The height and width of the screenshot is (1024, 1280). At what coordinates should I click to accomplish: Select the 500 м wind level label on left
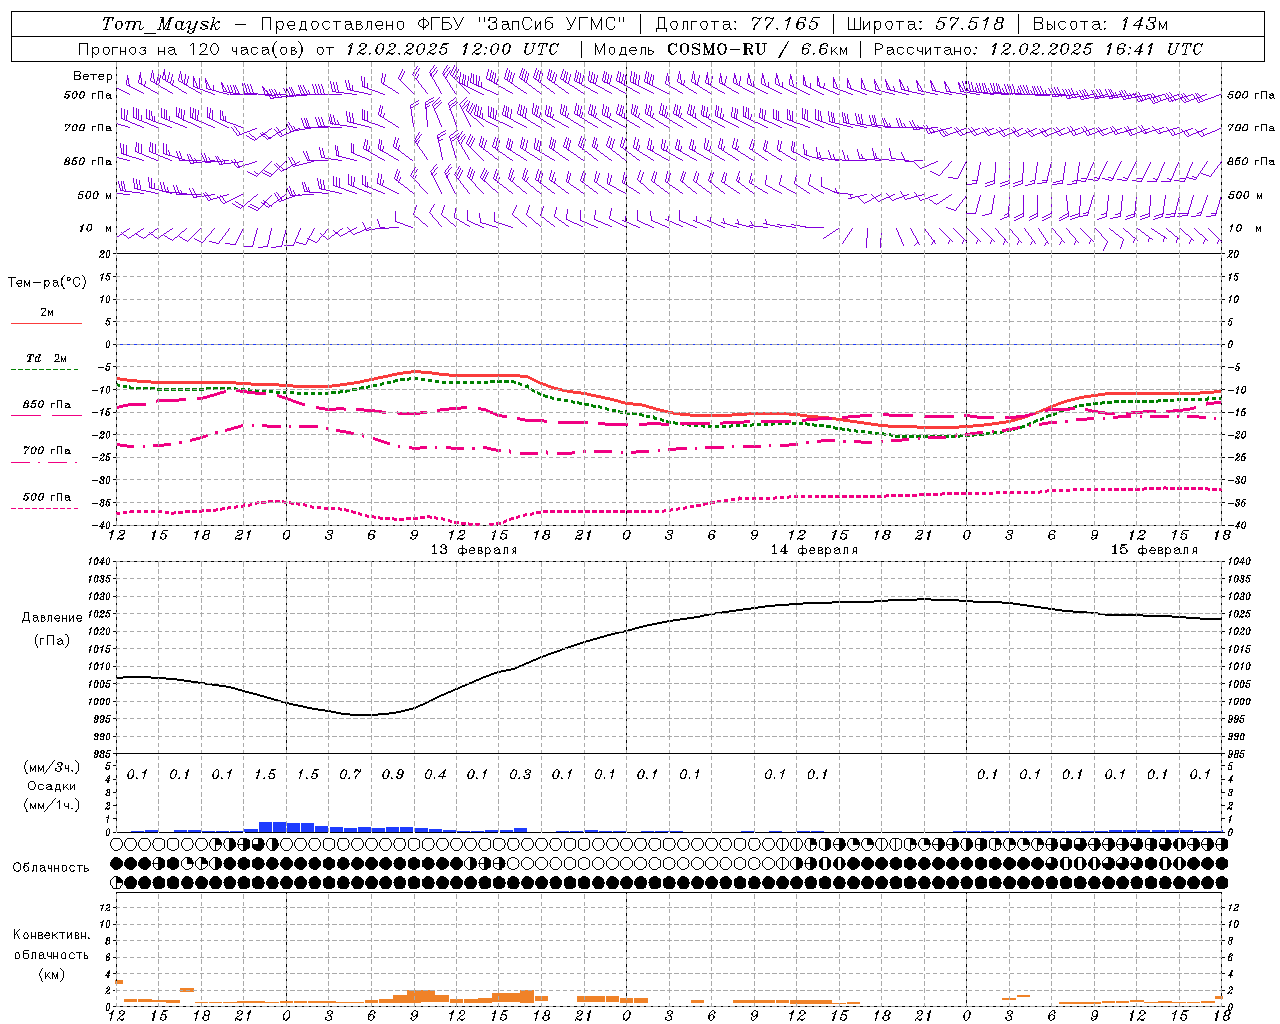tap(95, 195)
